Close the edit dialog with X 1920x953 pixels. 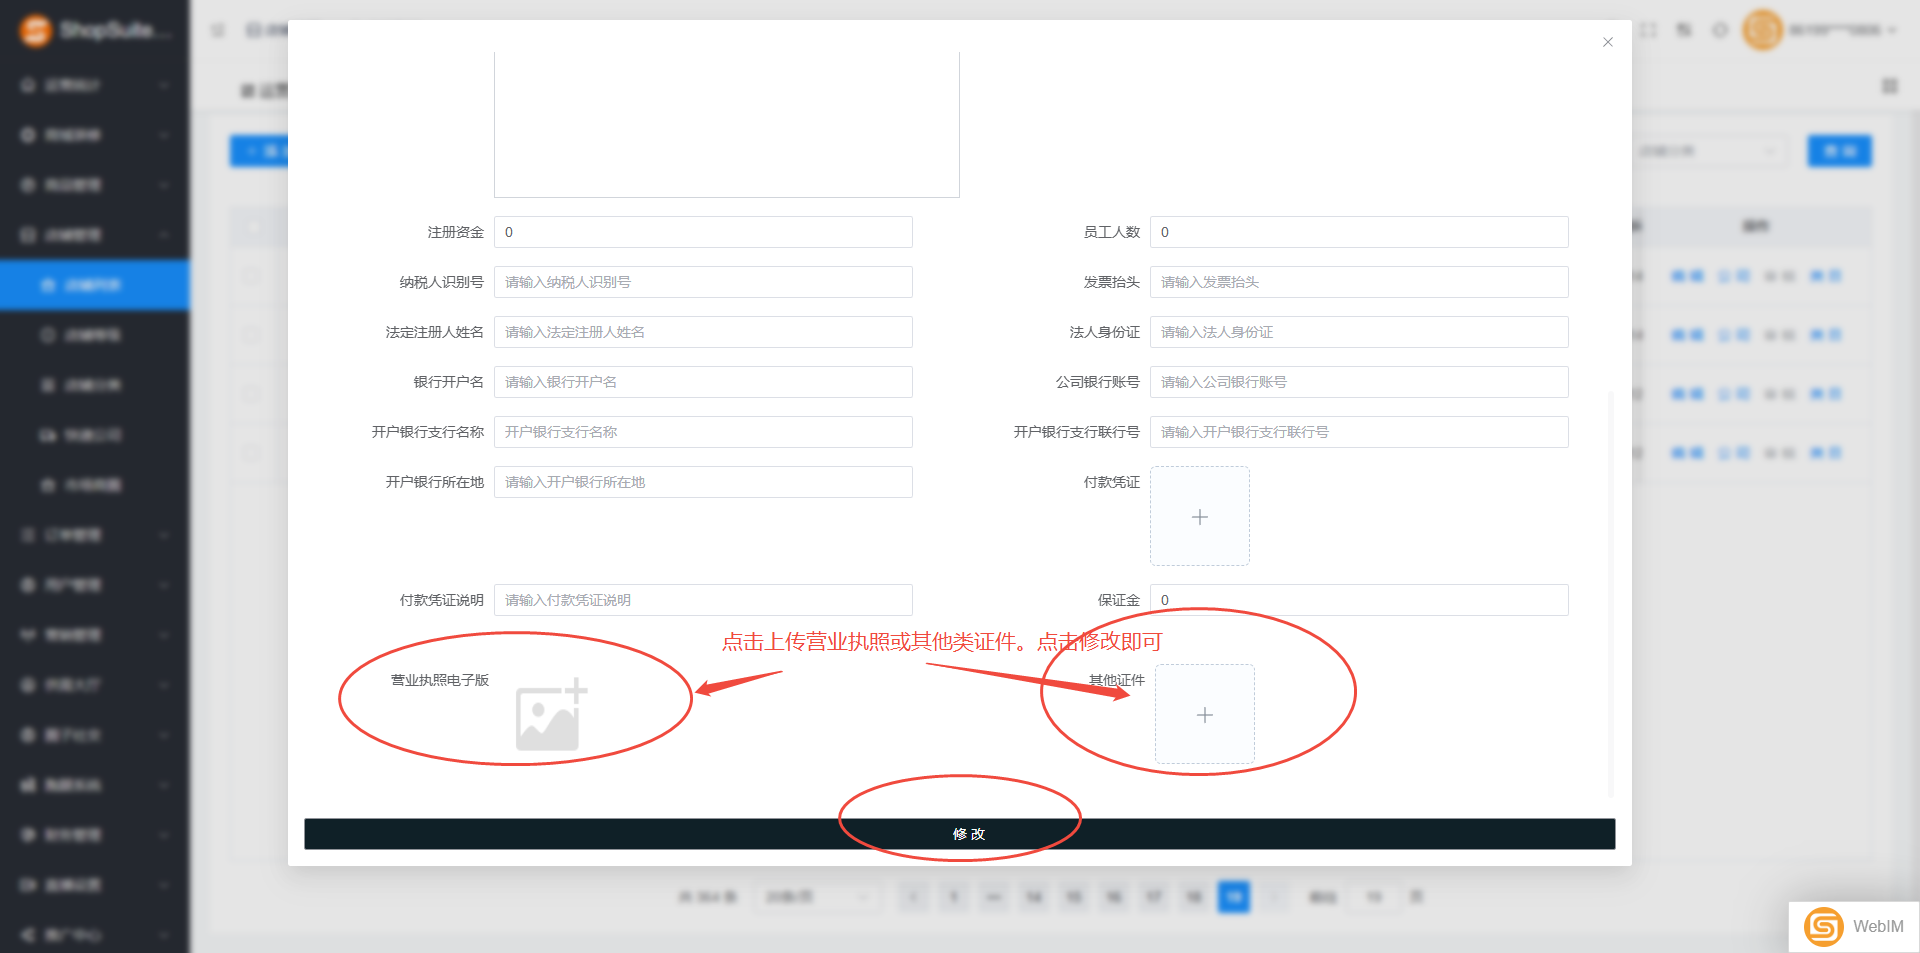coord(1607,42)
